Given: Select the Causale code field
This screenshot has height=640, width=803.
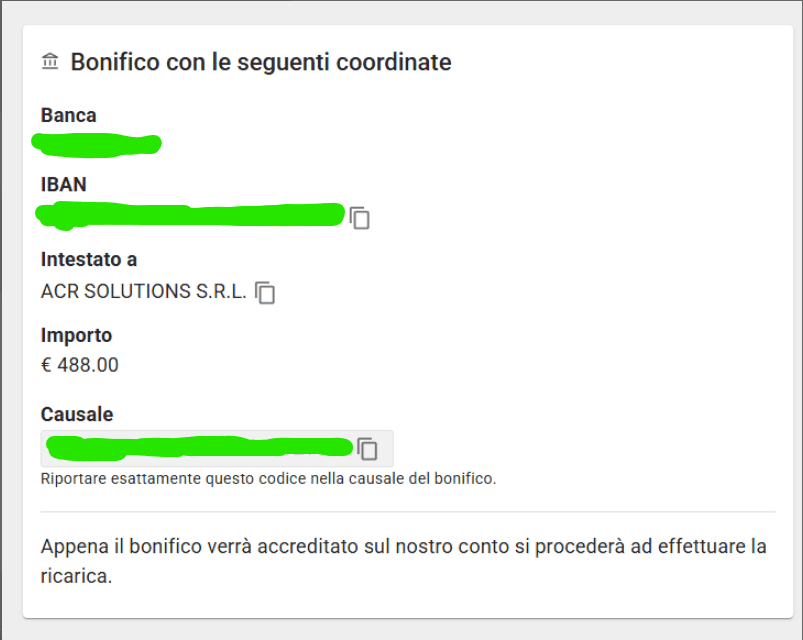Looking at the screenshot, I should point(217,449).
